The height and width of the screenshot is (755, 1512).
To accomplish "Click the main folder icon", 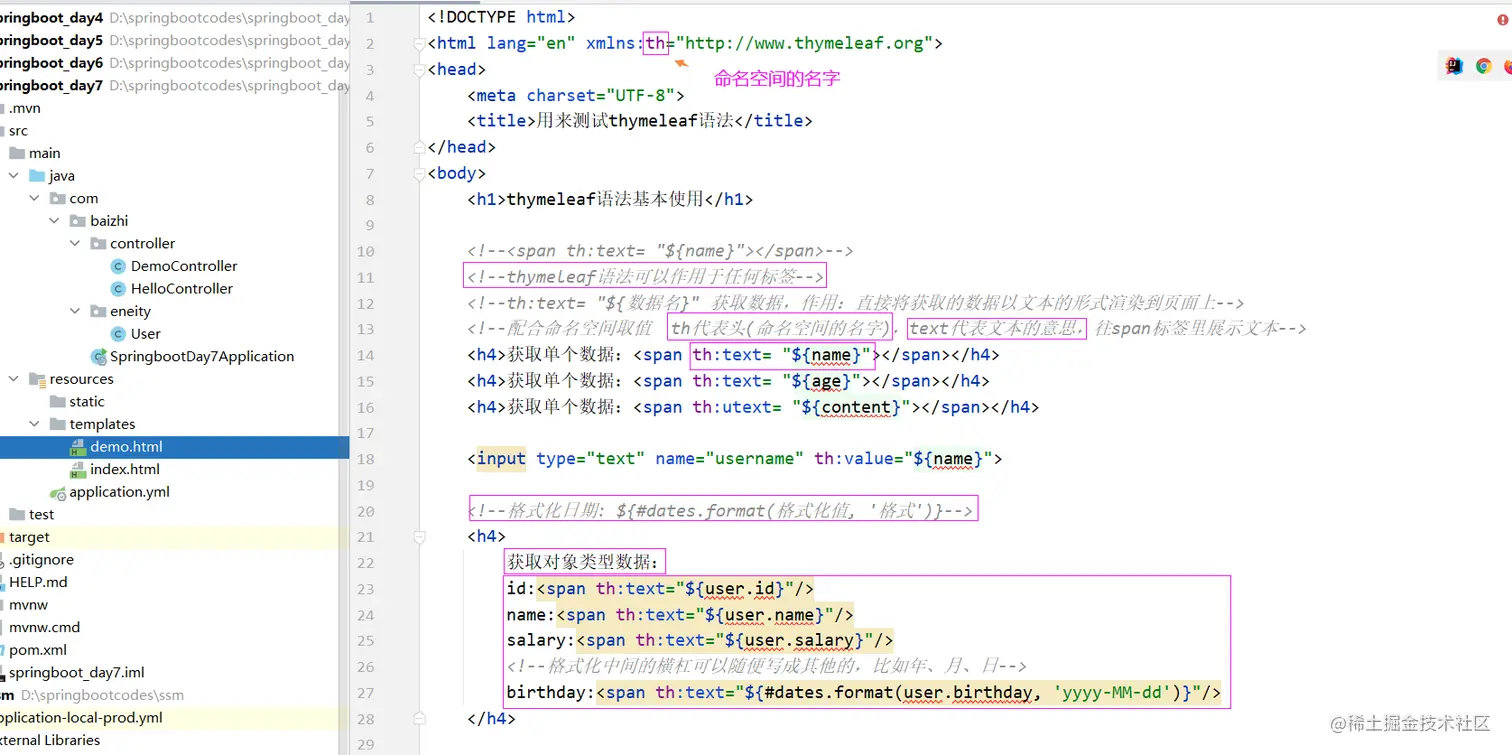I will 17,153.
